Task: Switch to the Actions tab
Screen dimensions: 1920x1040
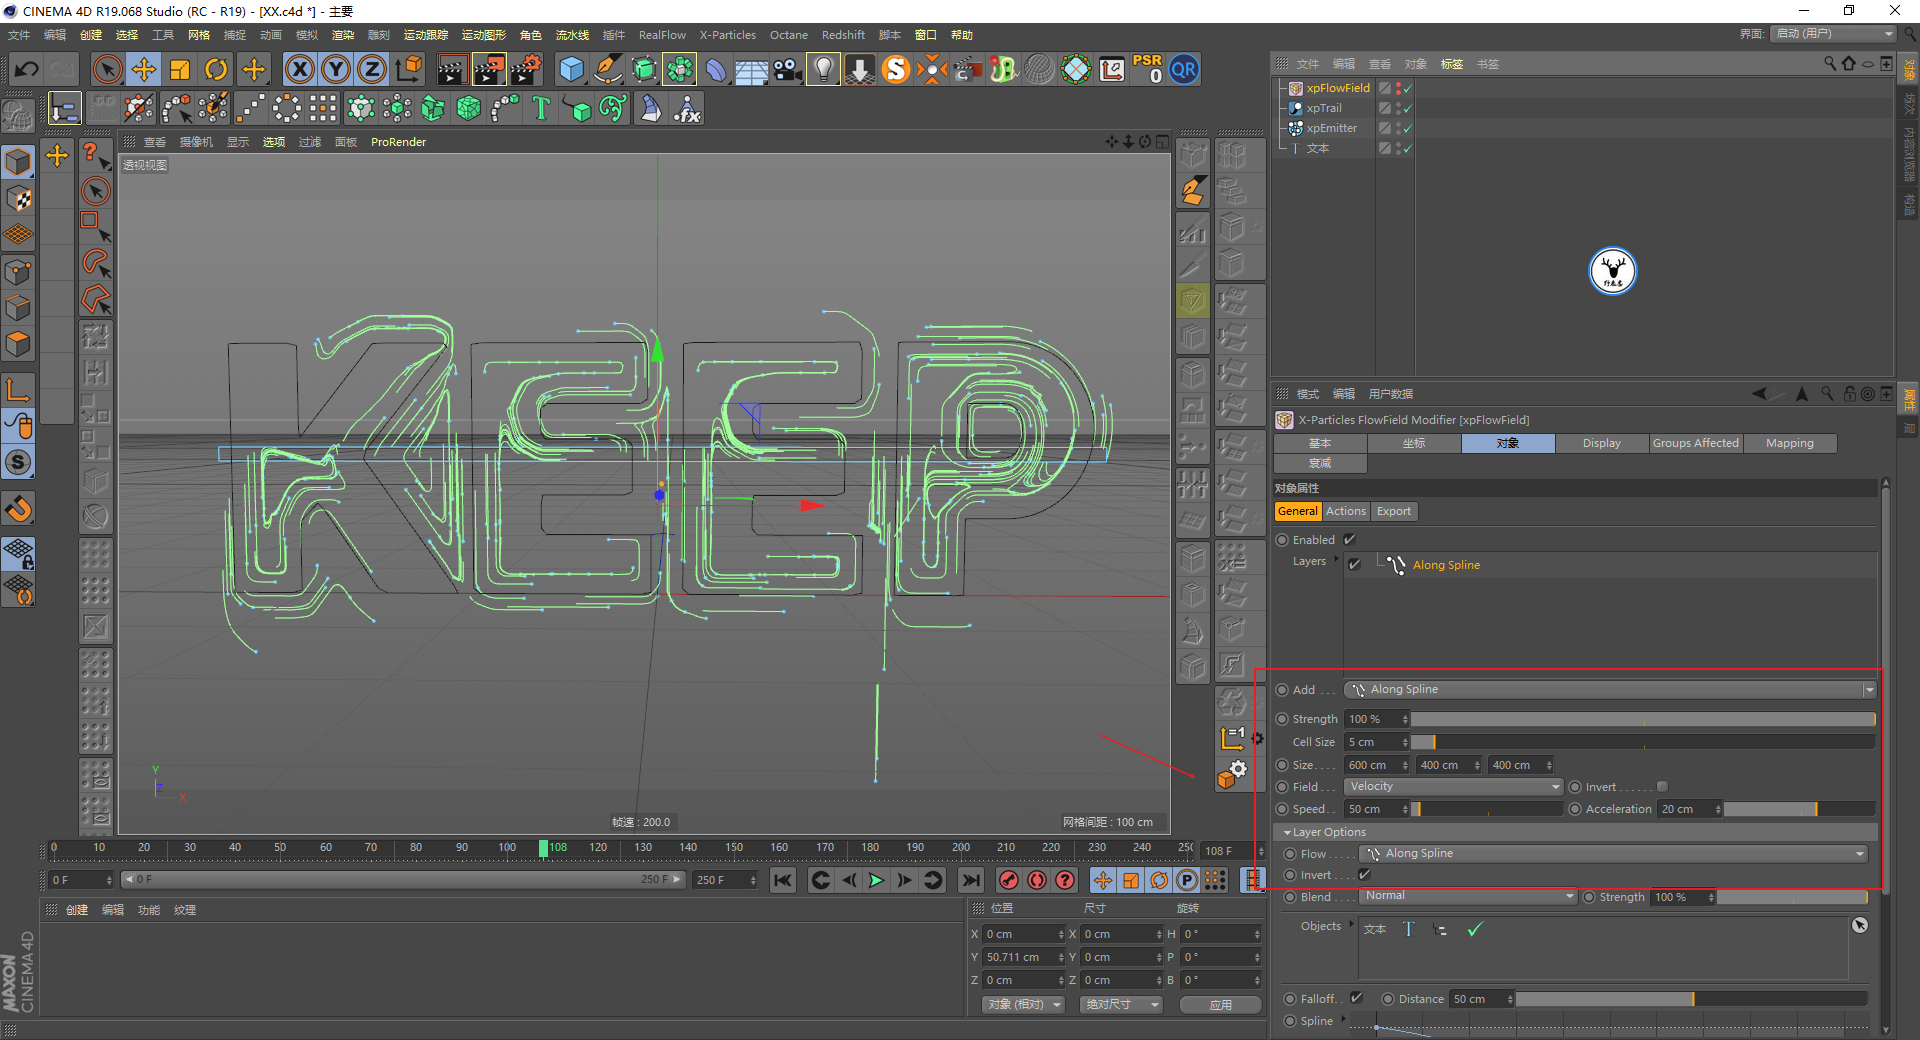Action: click(1345, 511)
